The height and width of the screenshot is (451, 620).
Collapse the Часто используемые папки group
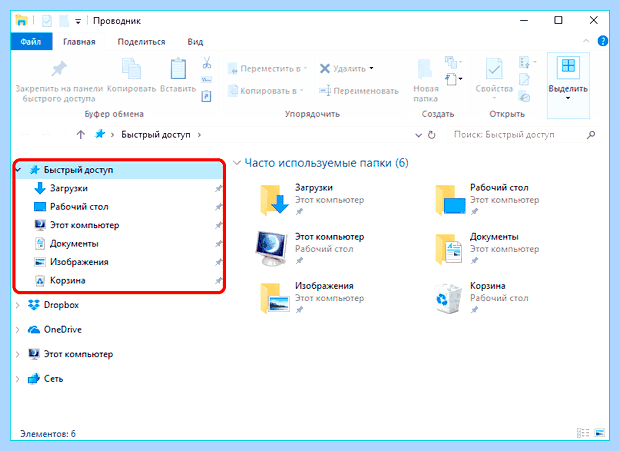237,162
